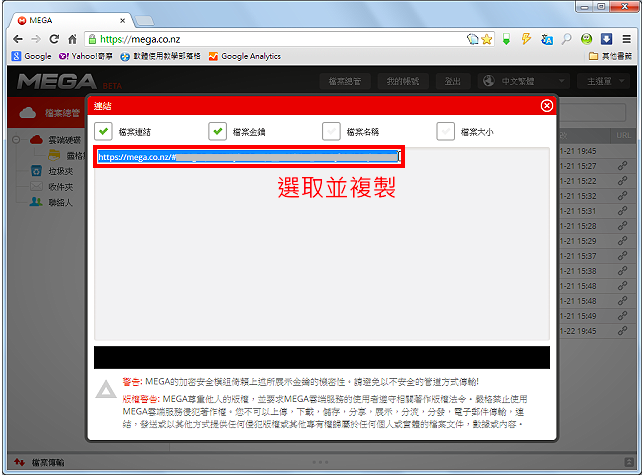
Task: Open the 檔案總管 top menu item
Action: coord(345,81)
